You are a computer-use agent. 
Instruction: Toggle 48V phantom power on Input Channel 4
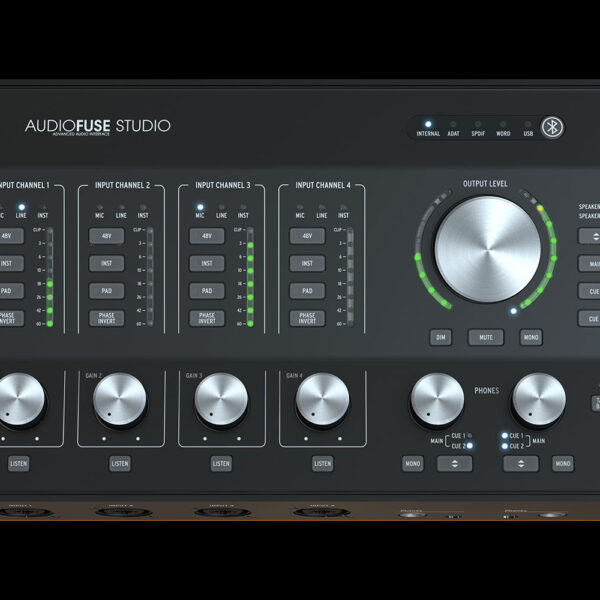[x=307, y=236]
